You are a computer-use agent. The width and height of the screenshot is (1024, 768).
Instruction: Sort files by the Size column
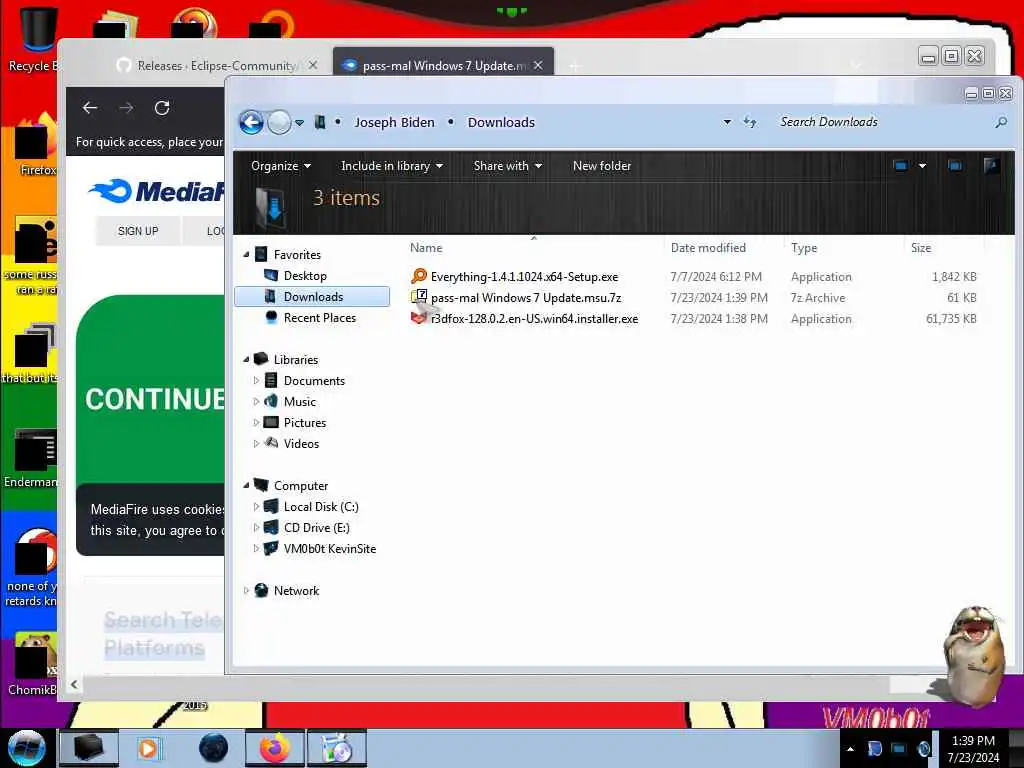tap(921, 248)
